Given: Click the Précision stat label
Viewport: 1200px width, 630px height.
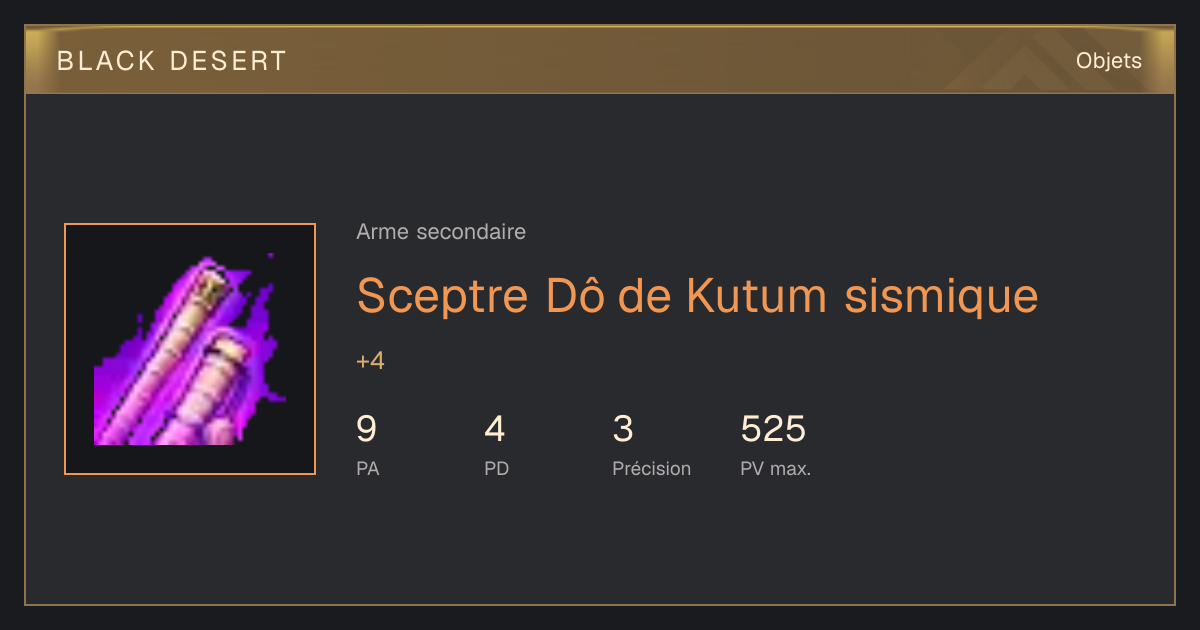Looking at the screenshot, I should 652,468.
